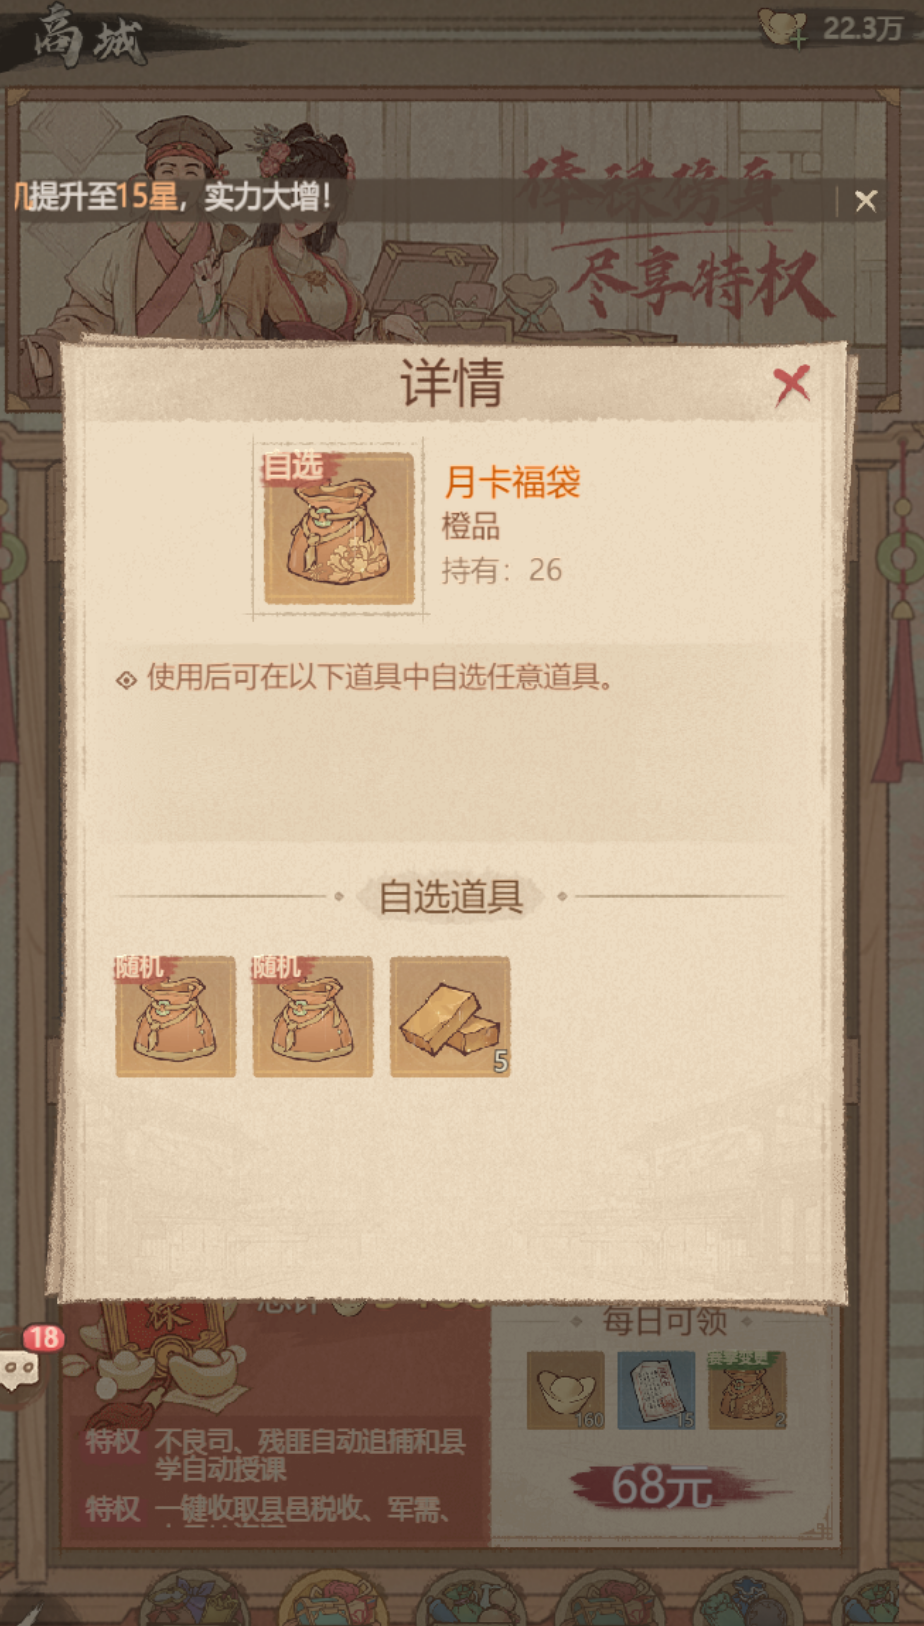View the lucky bag daily reward
Screen dimensions: 924x1626
747,1390
